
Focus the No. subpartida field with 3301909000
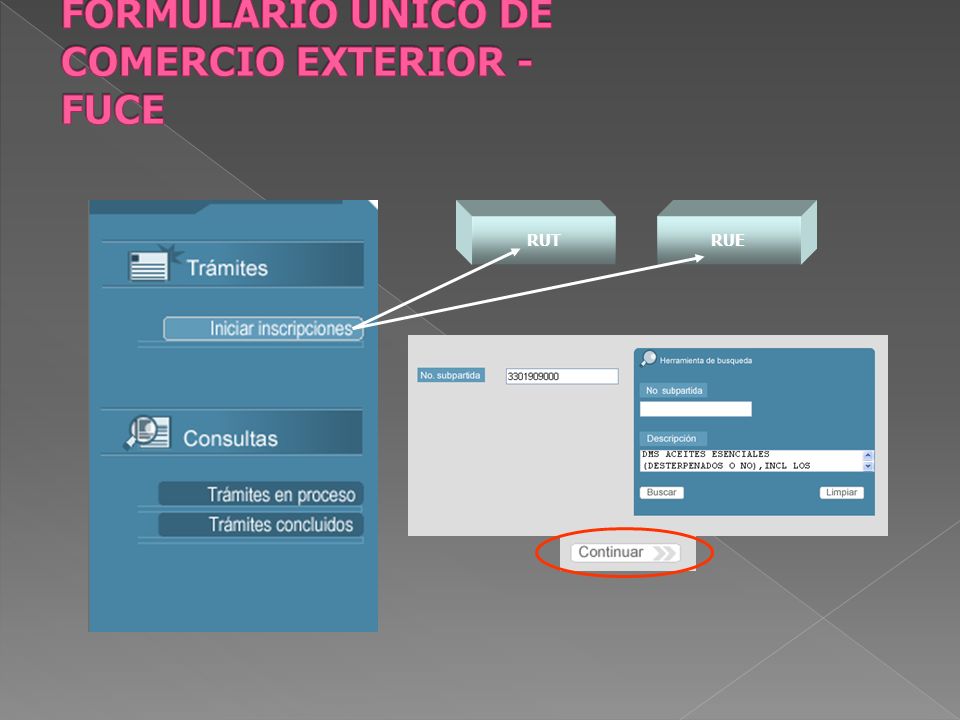(x=562, y=376)
